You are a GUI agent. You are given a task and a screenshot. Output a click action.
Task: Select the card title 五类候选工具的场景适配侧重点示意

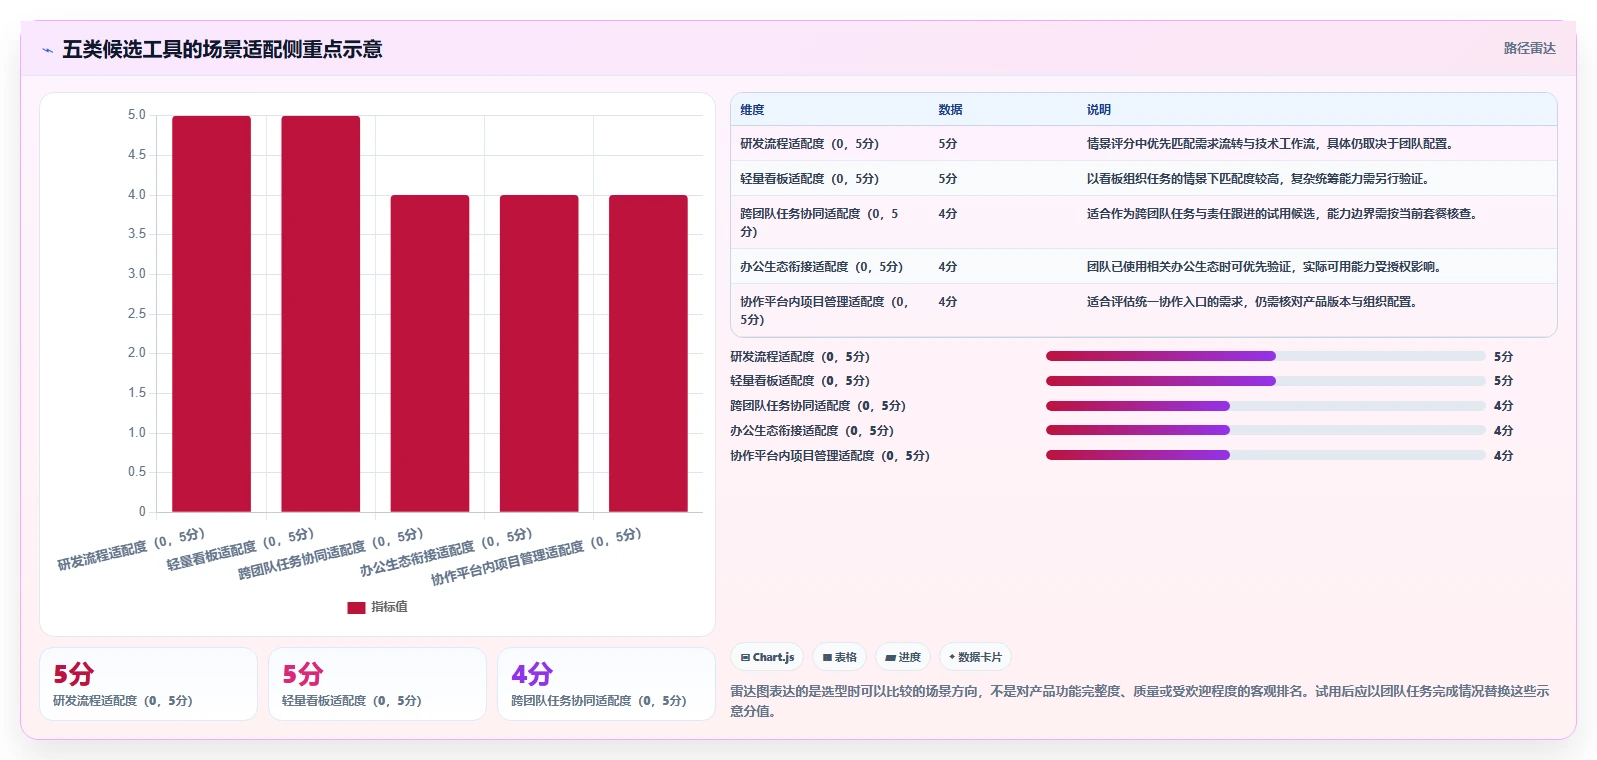pyautogui.click(x=222, y=49)
